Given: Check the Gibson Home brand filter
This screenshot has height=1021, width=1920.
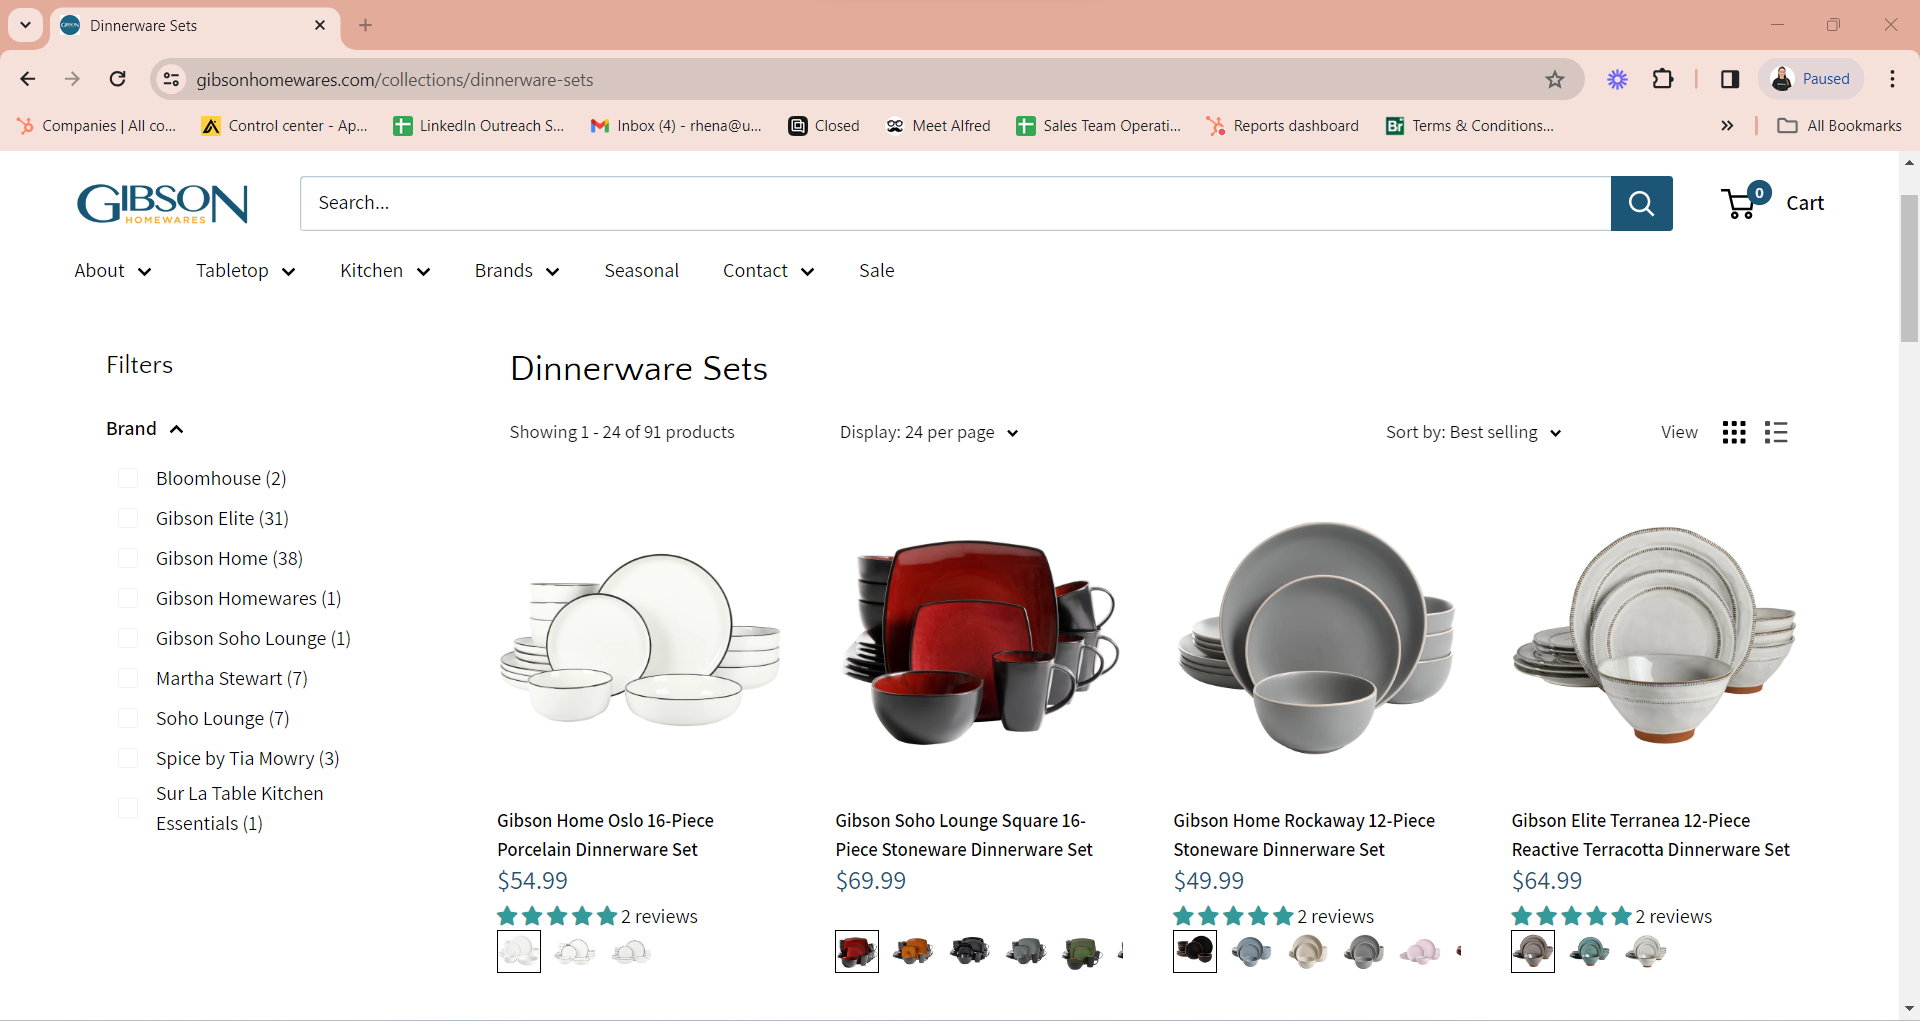Looking at the screenshot, I should (128, 558).
